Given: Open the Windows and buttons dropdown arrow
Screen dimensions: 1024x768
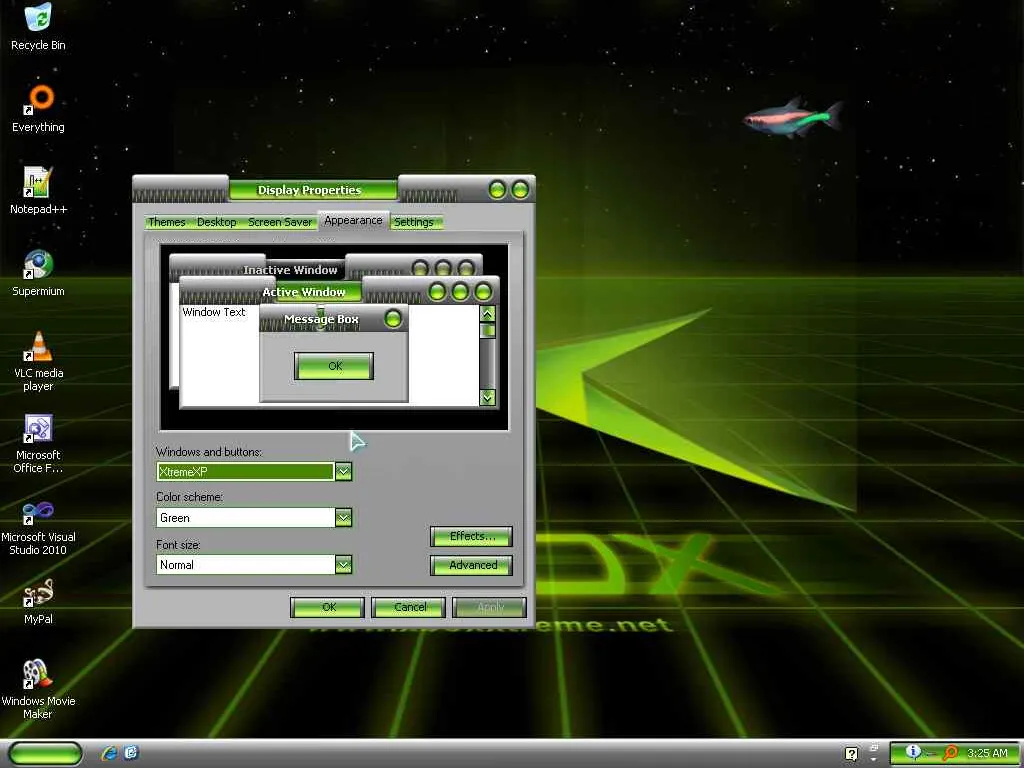Looking at the screenshot, I should [344, 472].
